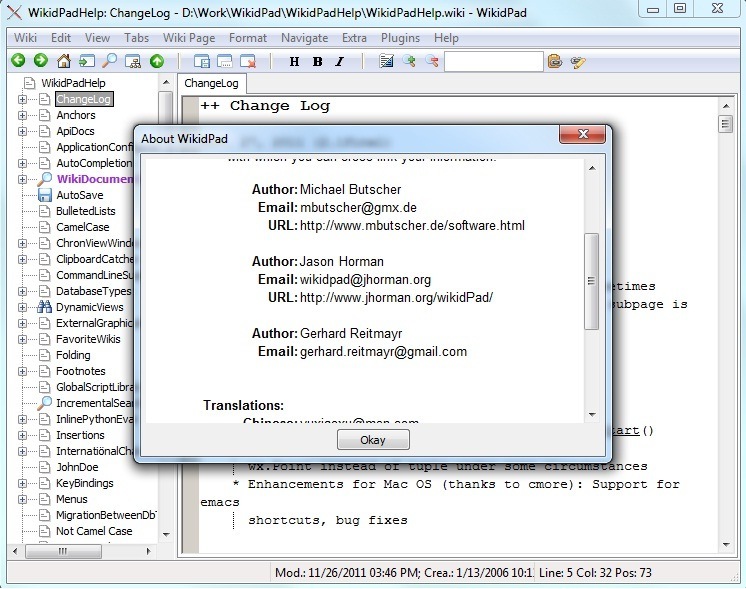
Task: Close the About WikidPad dialog
Action: [583, 134]
